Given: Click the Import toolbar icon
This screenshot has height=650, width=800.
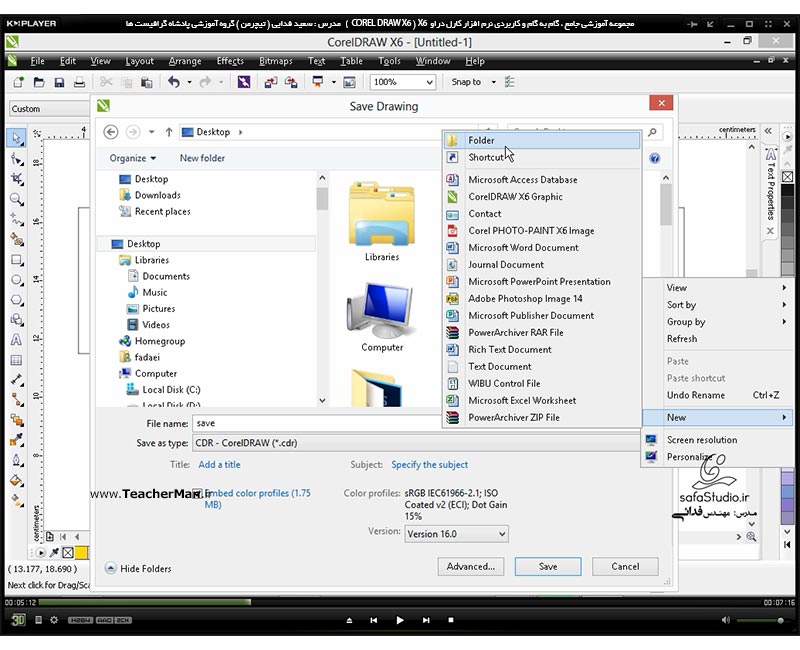Looking at the screenshot, I should click(x=270, y=82).
